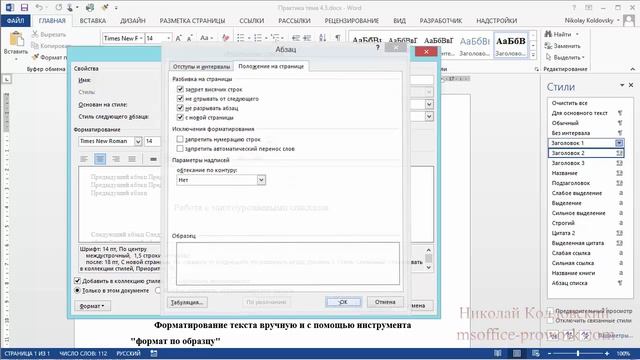The image size is (640, 360).
Task: Open the 'Стиль следующего абзаца' dropdown arrow
Action: [x=429, y=116]
